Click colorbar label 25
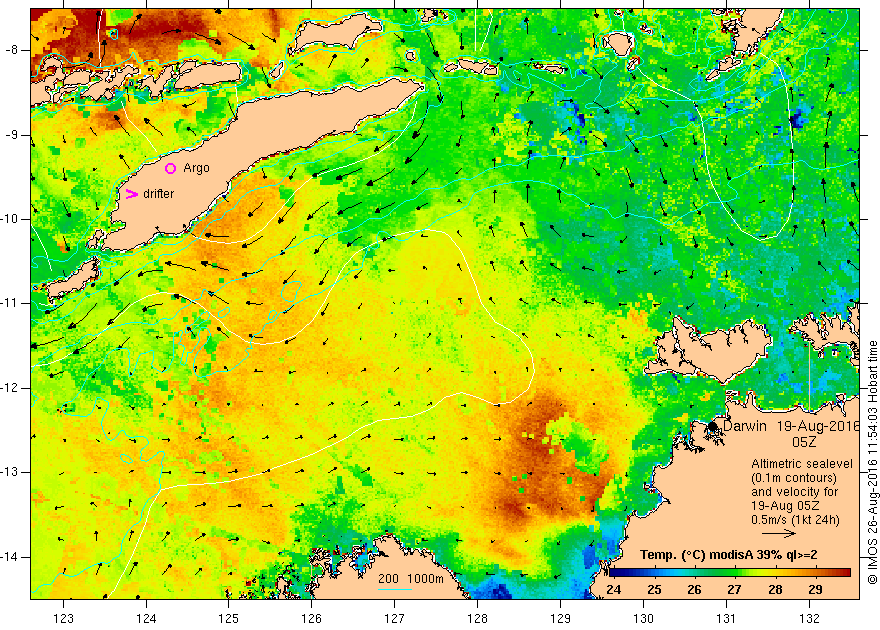Screen dimensions: 880x630 (654, 590)
